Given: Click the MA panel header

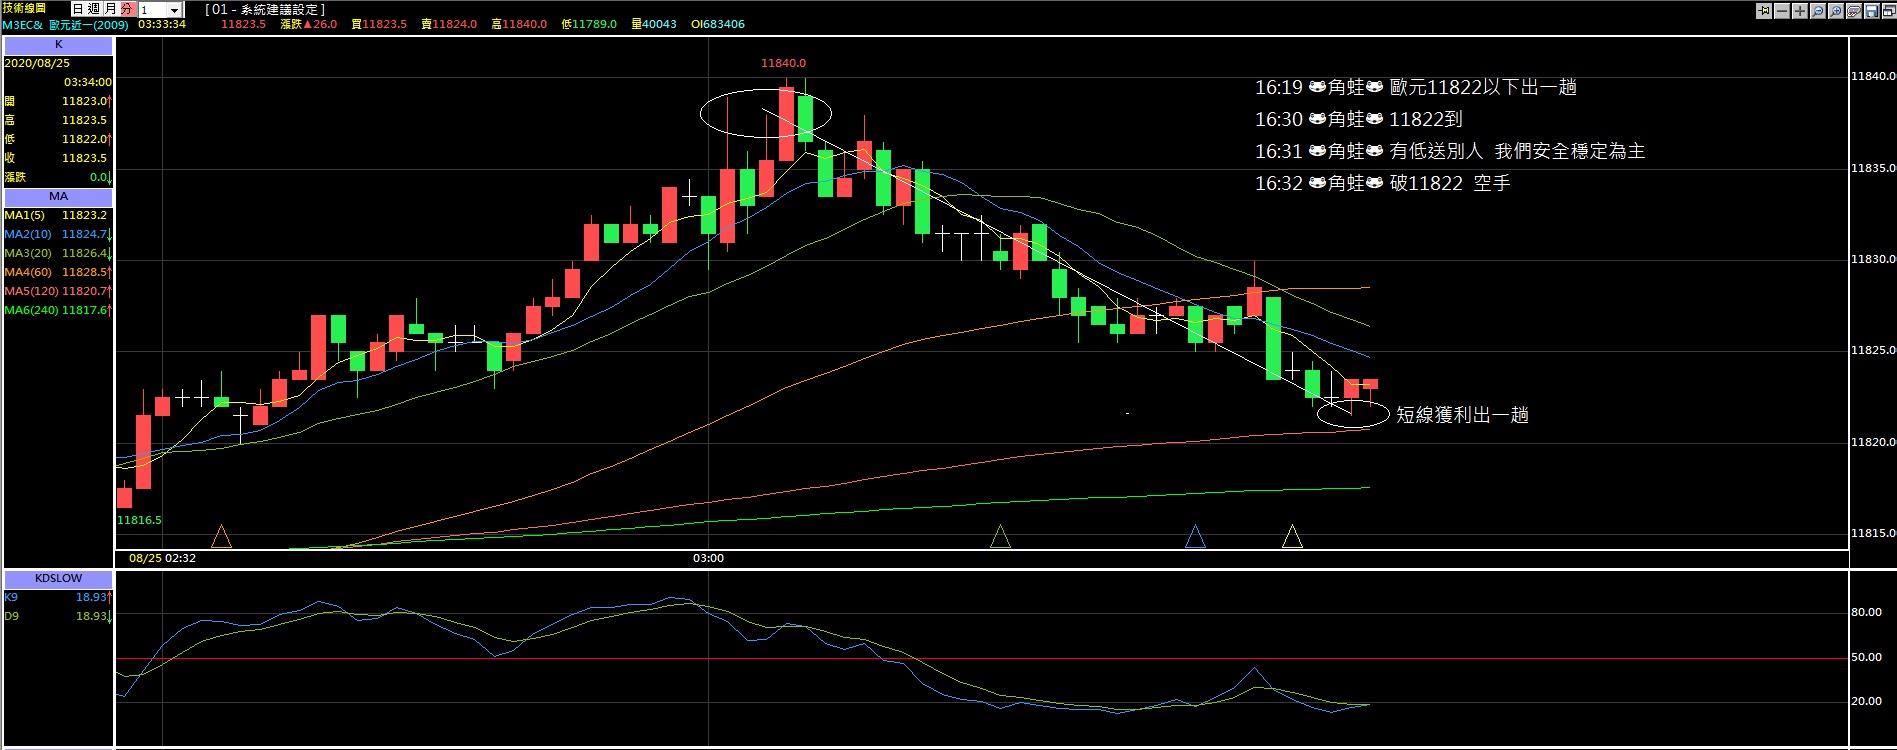Looking at the screenshot, I should [58, 196].
